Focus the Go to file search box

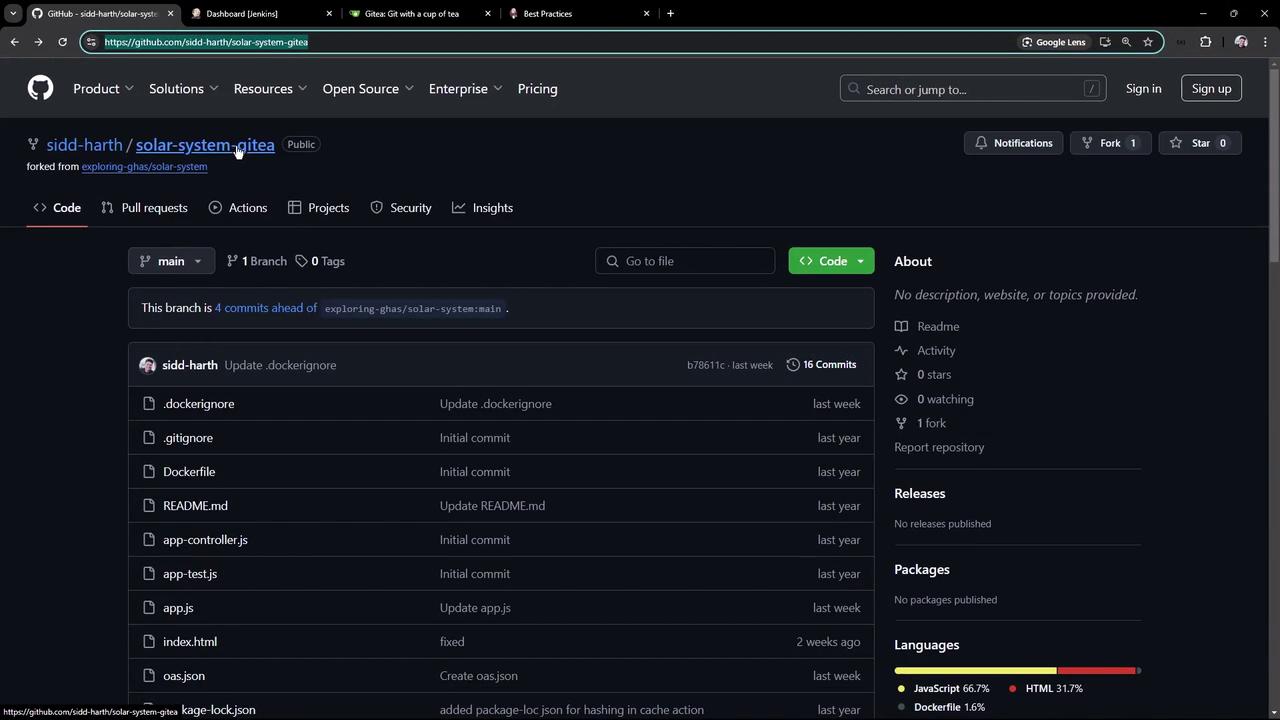click(685, 261)
